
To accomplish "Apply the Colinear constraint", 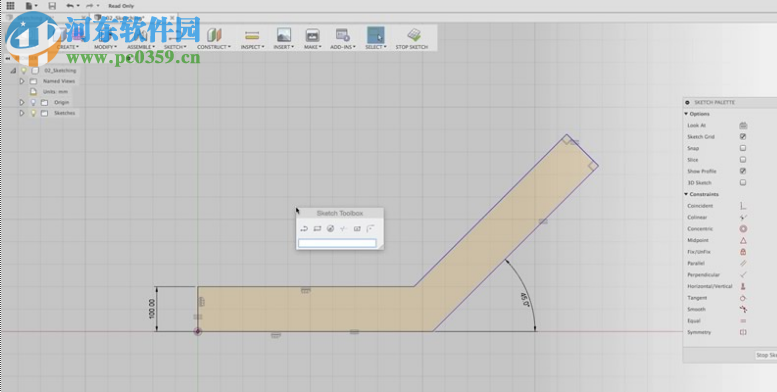I will (743, 217).
